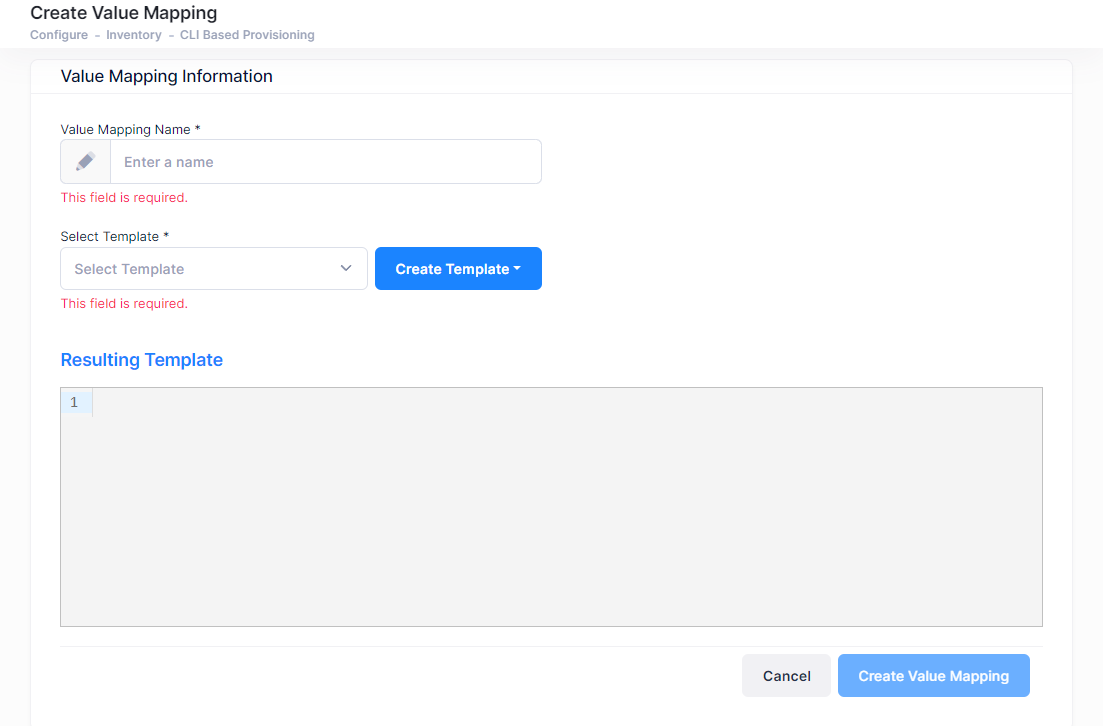Click the chevron arrow in Select Template
Viewport: 1103px width, 726px height.
[x=346, y=269]
